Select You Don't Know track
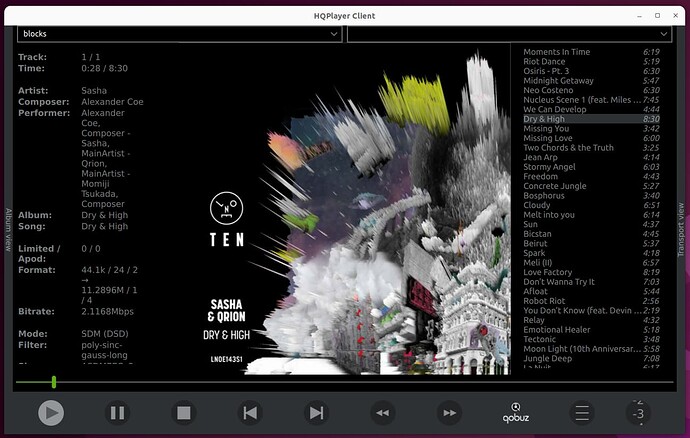 click(591, 311)
